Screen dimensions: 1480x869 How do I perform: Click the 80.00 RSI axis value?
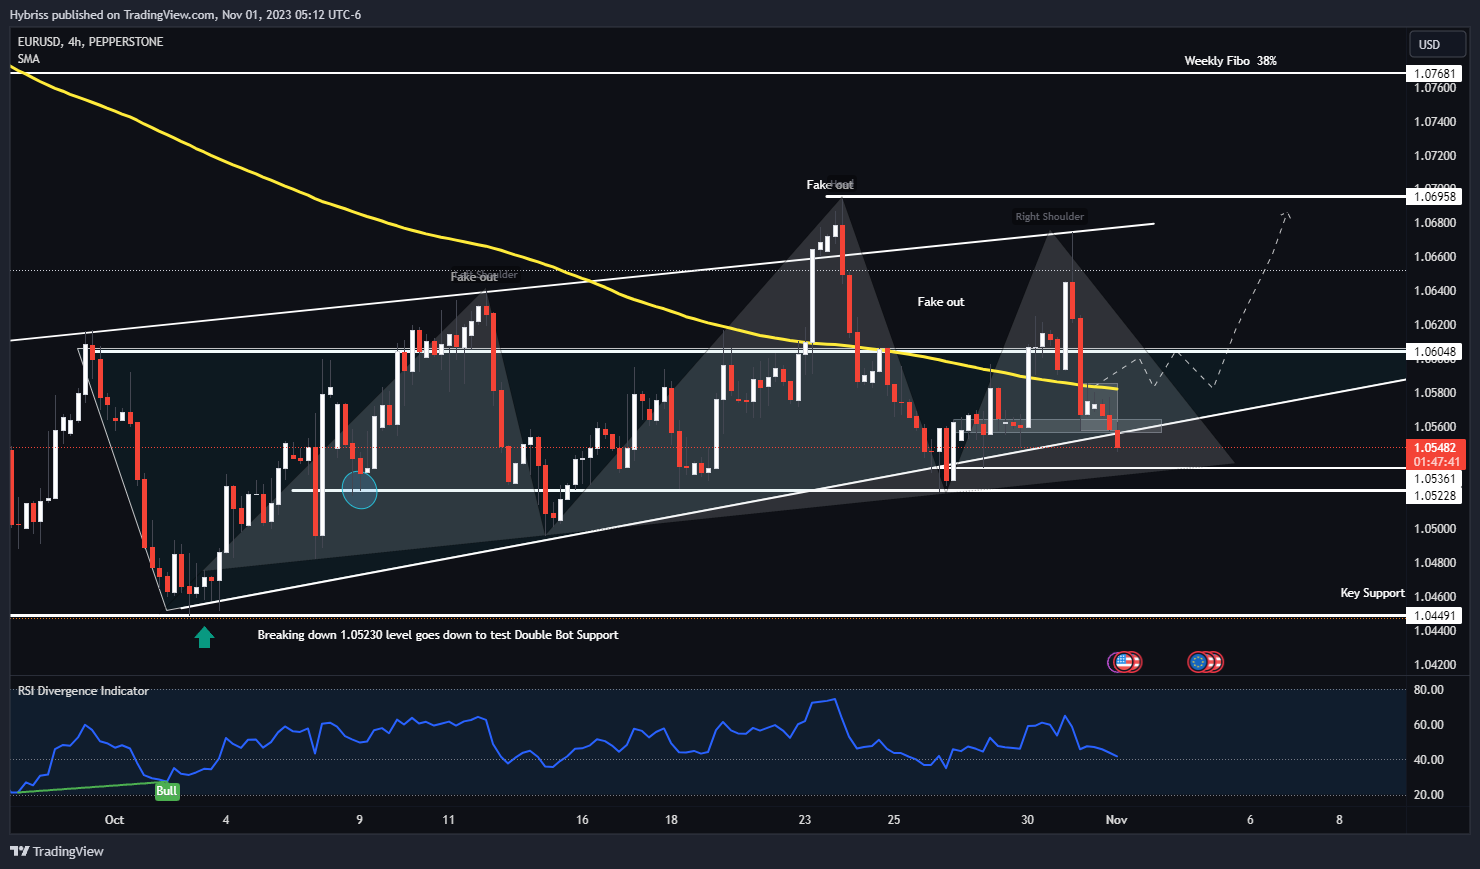pos(1428,690)
